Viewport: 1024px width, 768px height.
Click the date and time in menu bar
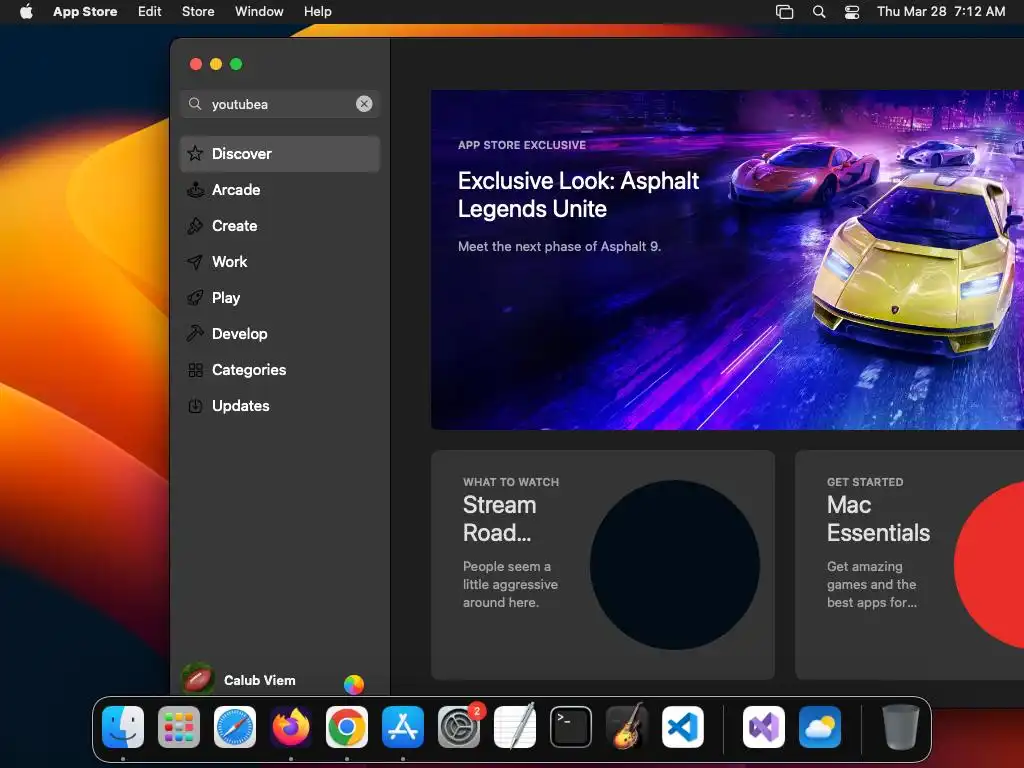coord(941,11)
